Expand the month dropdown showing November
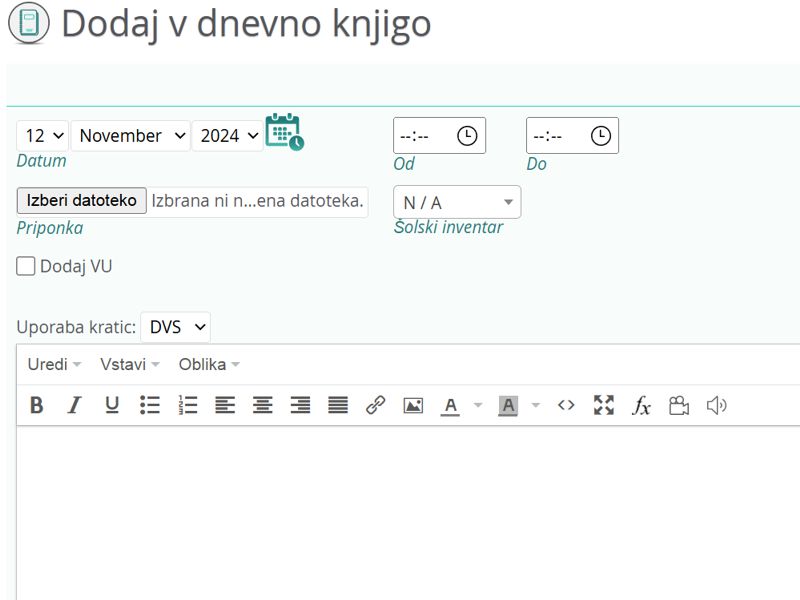 tap(130, 136)
